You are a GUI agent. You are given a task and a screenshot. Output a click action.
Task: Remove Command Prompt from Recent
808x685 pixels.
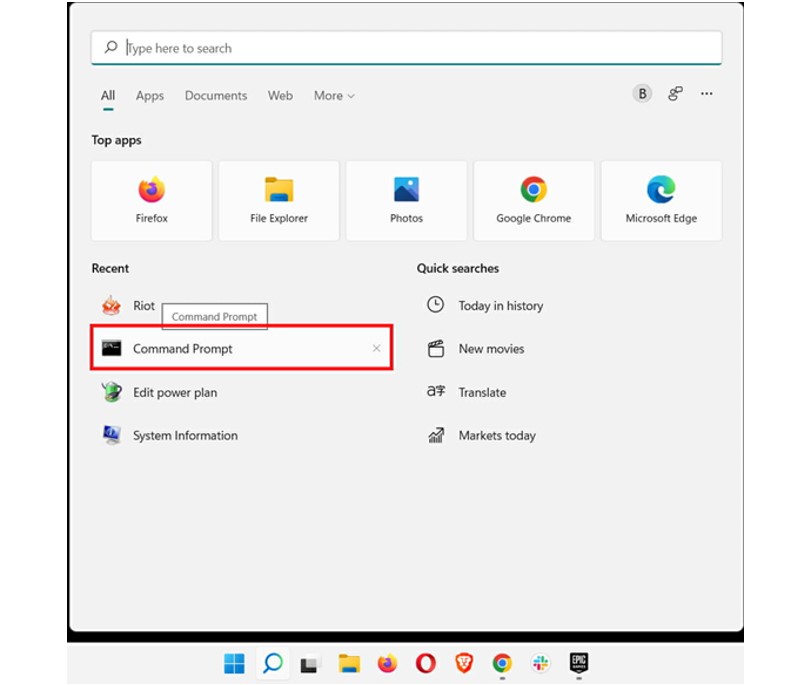(x=376, y=348)
